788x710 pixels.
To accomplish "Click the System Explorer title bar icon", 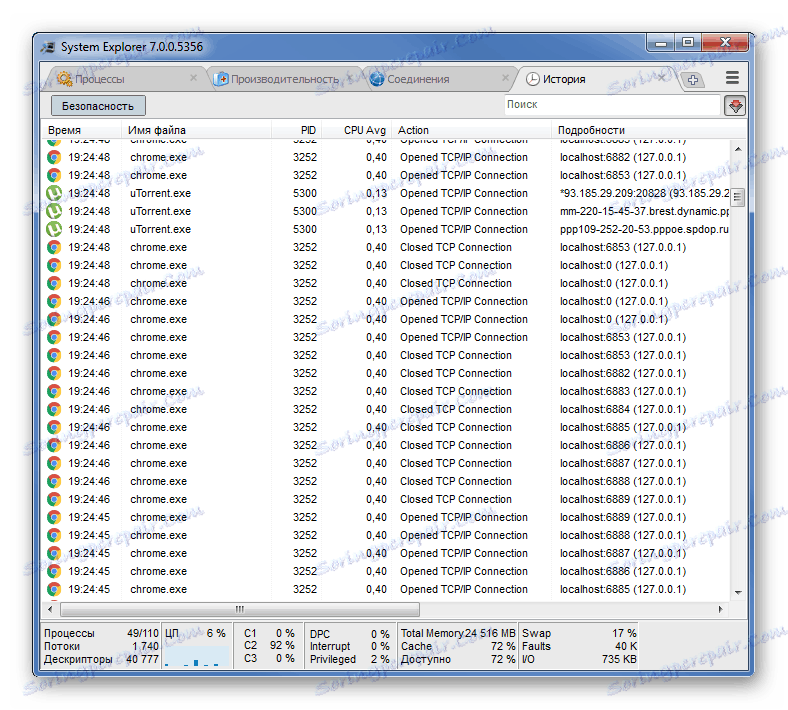I will pyautogui.click(x=48, y=47).
